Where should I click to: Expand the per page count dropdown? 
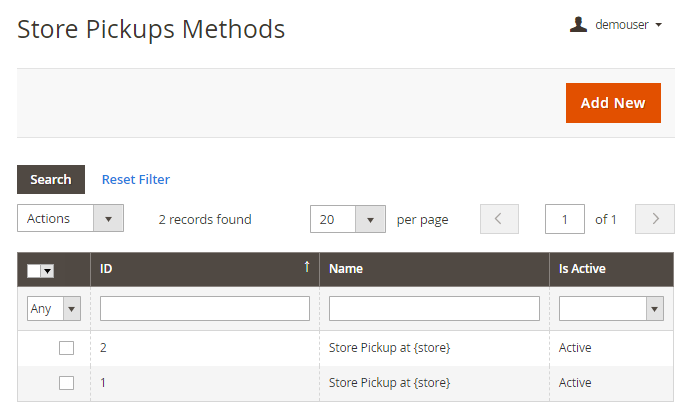(347, 219)
